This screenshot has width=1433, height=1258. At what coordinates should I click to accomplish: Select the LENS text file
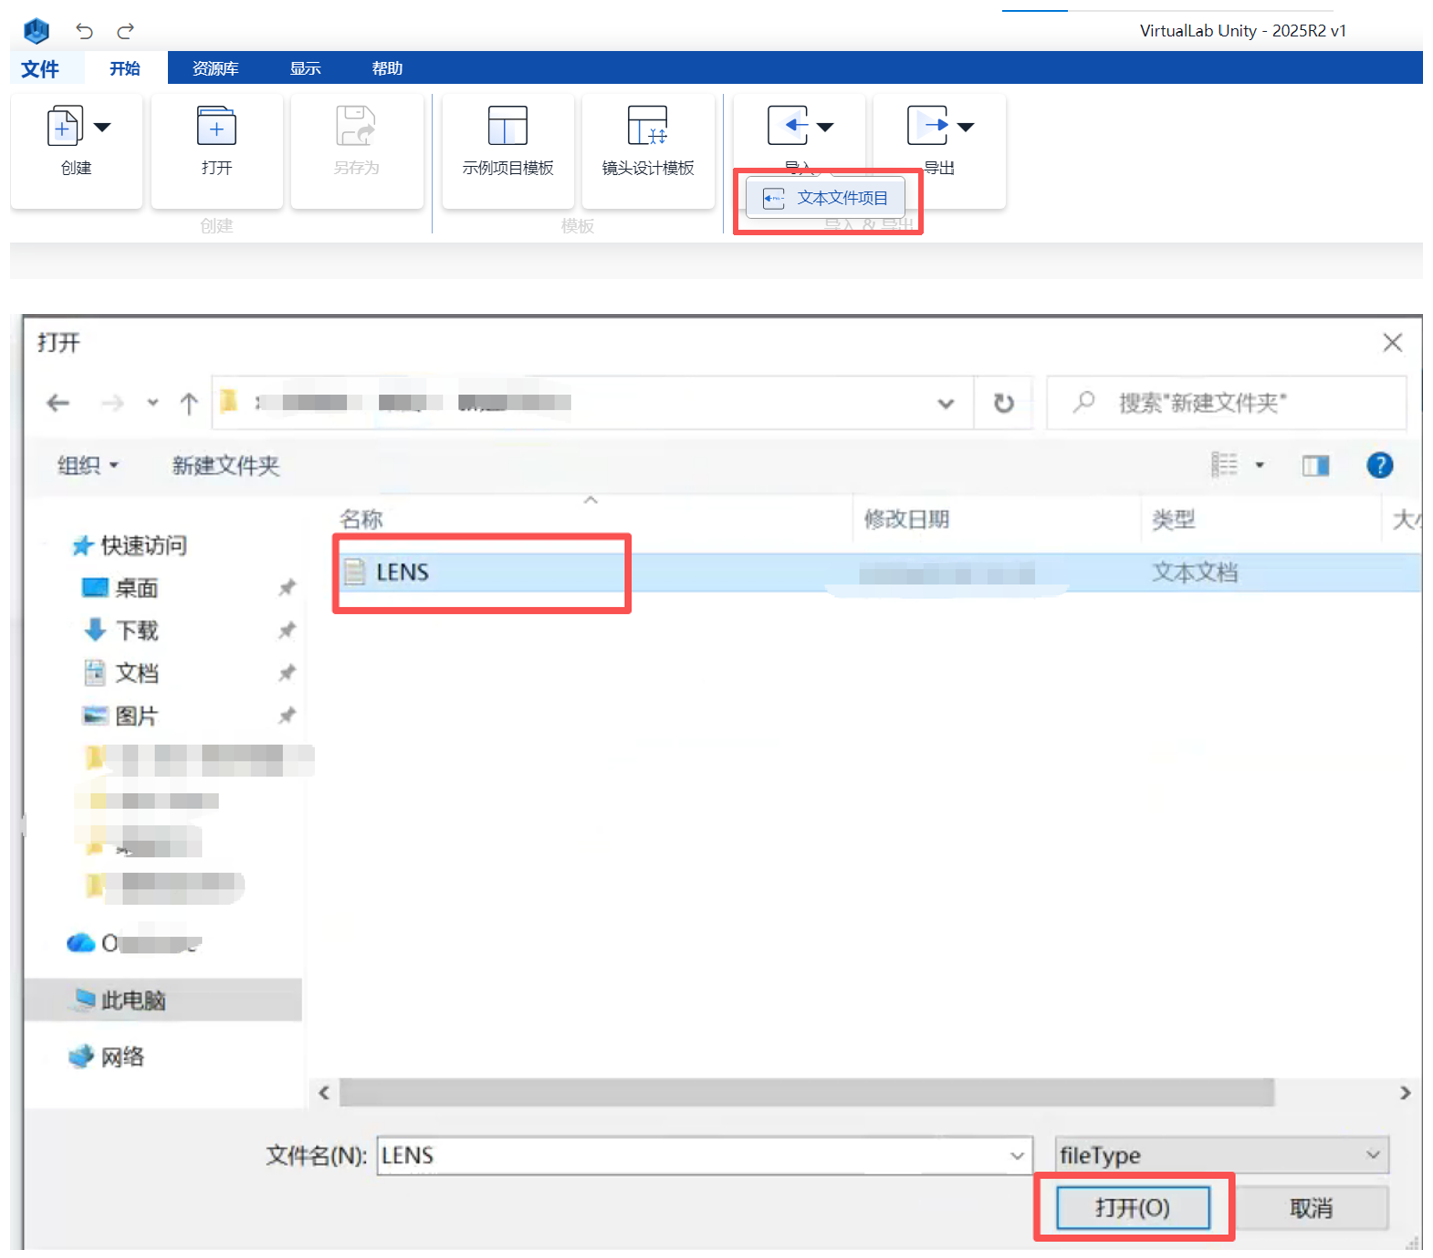pos(402,572)
